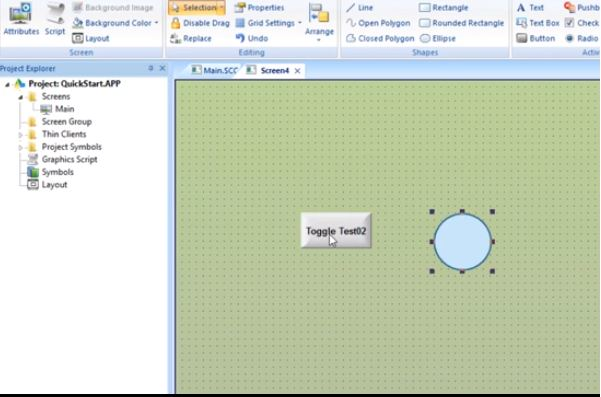Select the blue circle on canvas
The image size is (601, 397).
462,242
